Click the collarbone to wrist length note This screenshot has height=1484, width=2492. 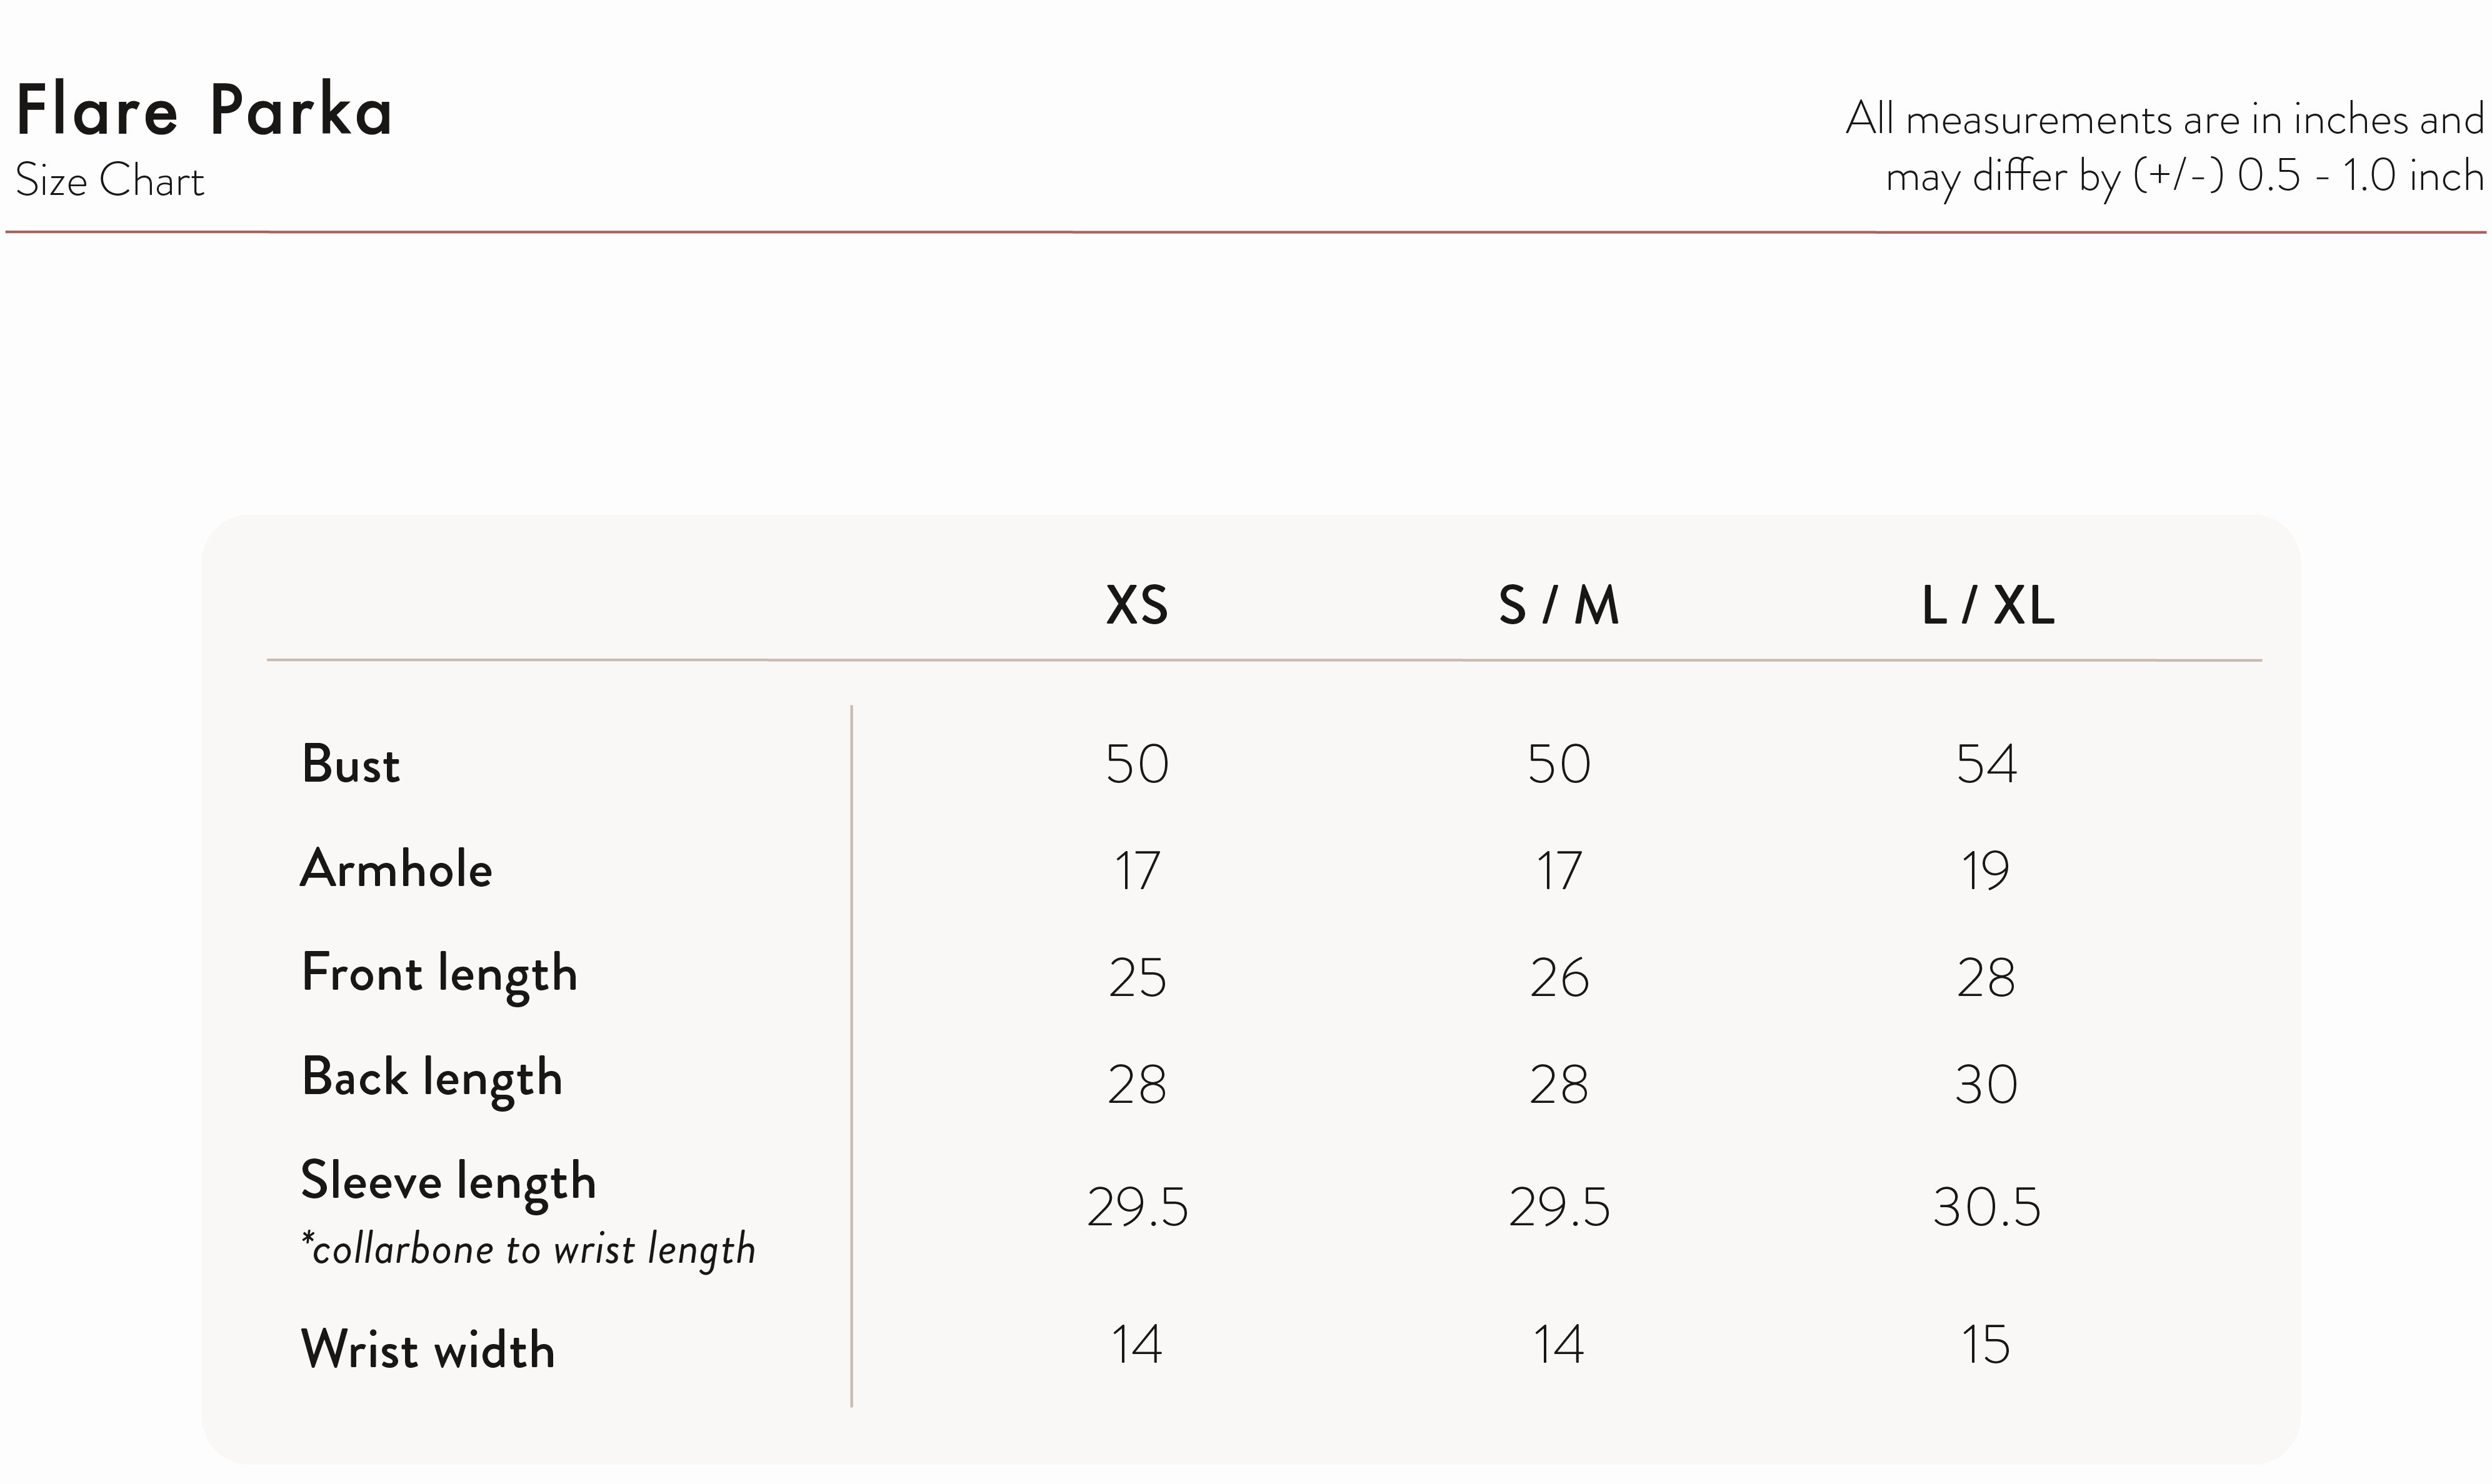[x=529, y=1250]
